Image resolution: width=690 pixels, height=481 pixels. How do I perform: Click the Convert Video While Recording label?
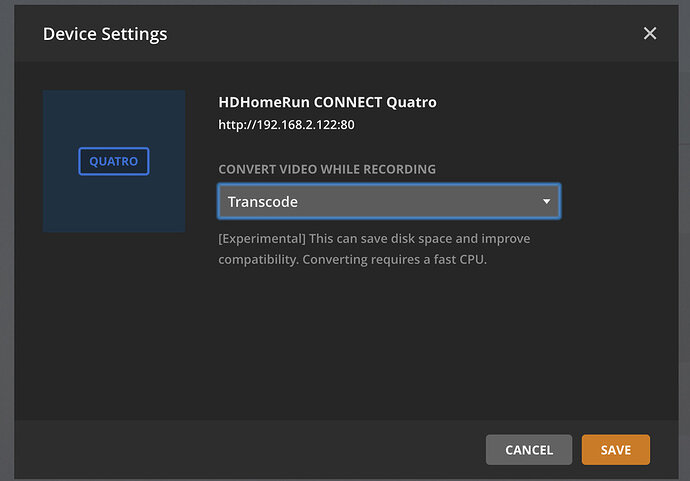(x=327, y=169)
